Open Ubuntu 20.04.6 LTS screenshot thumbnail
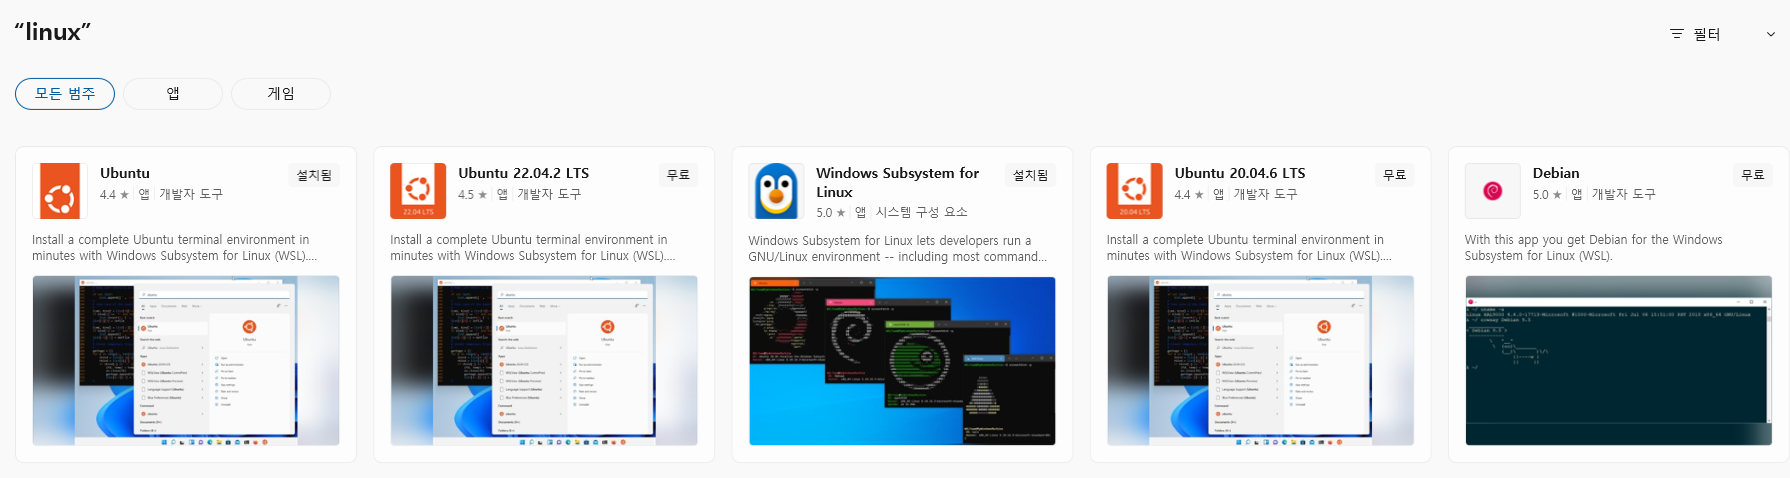Screen dimensions: 1790x478 click(1260, 361)
